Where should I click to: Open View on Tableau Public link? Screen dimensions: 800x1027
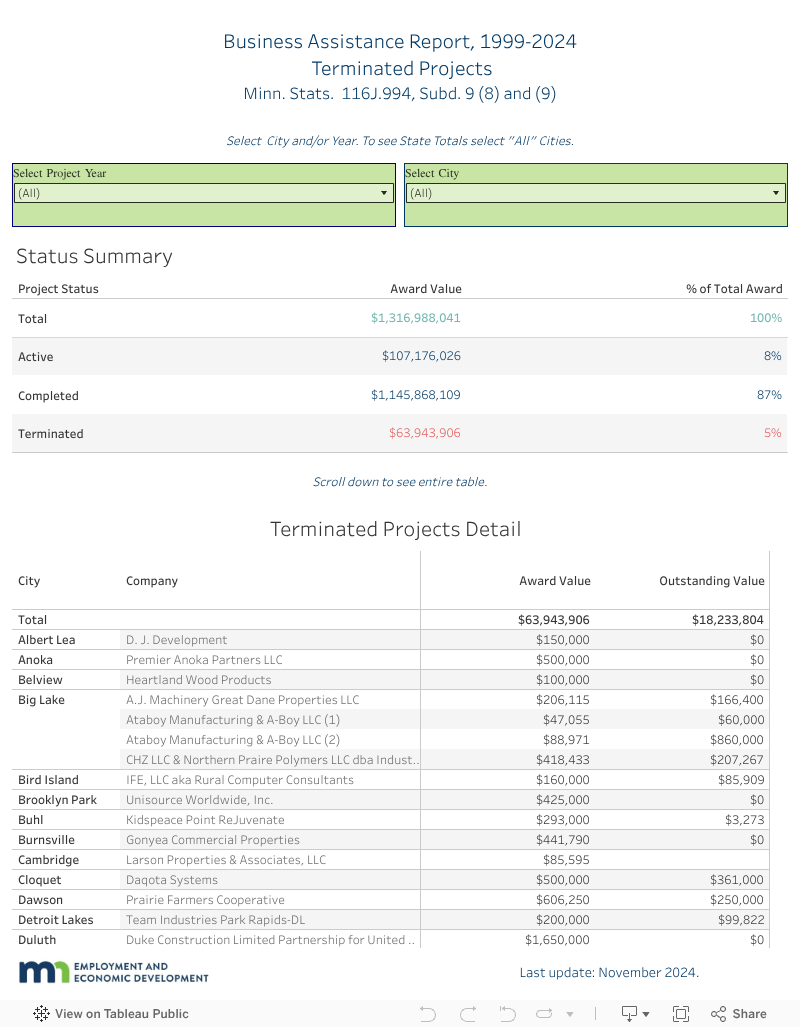[121, 1013]
